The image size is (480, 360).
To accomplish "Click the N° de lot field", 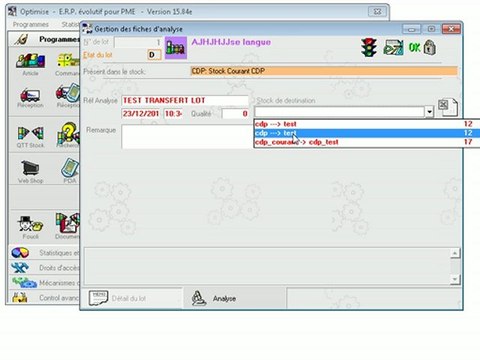I will 138,42.
